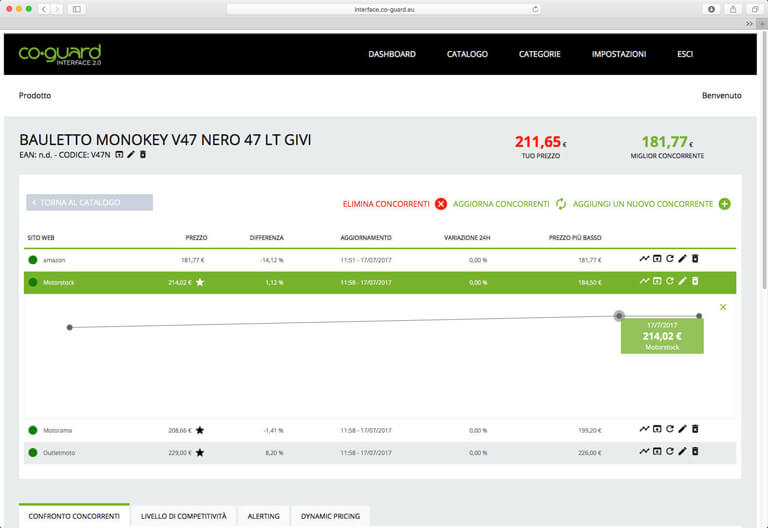The width and height of the screenshot is (768, 528).
Task: Click green plus add competitor icon
Action: click(x=724, y=204)
